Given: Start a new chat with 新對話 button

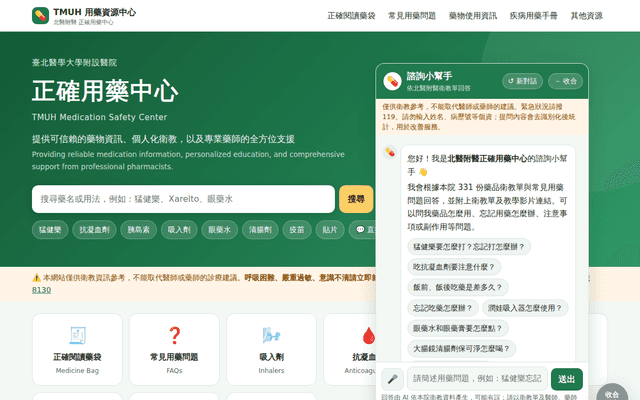Looking at the screenshot, I should [x=522, y=81].
